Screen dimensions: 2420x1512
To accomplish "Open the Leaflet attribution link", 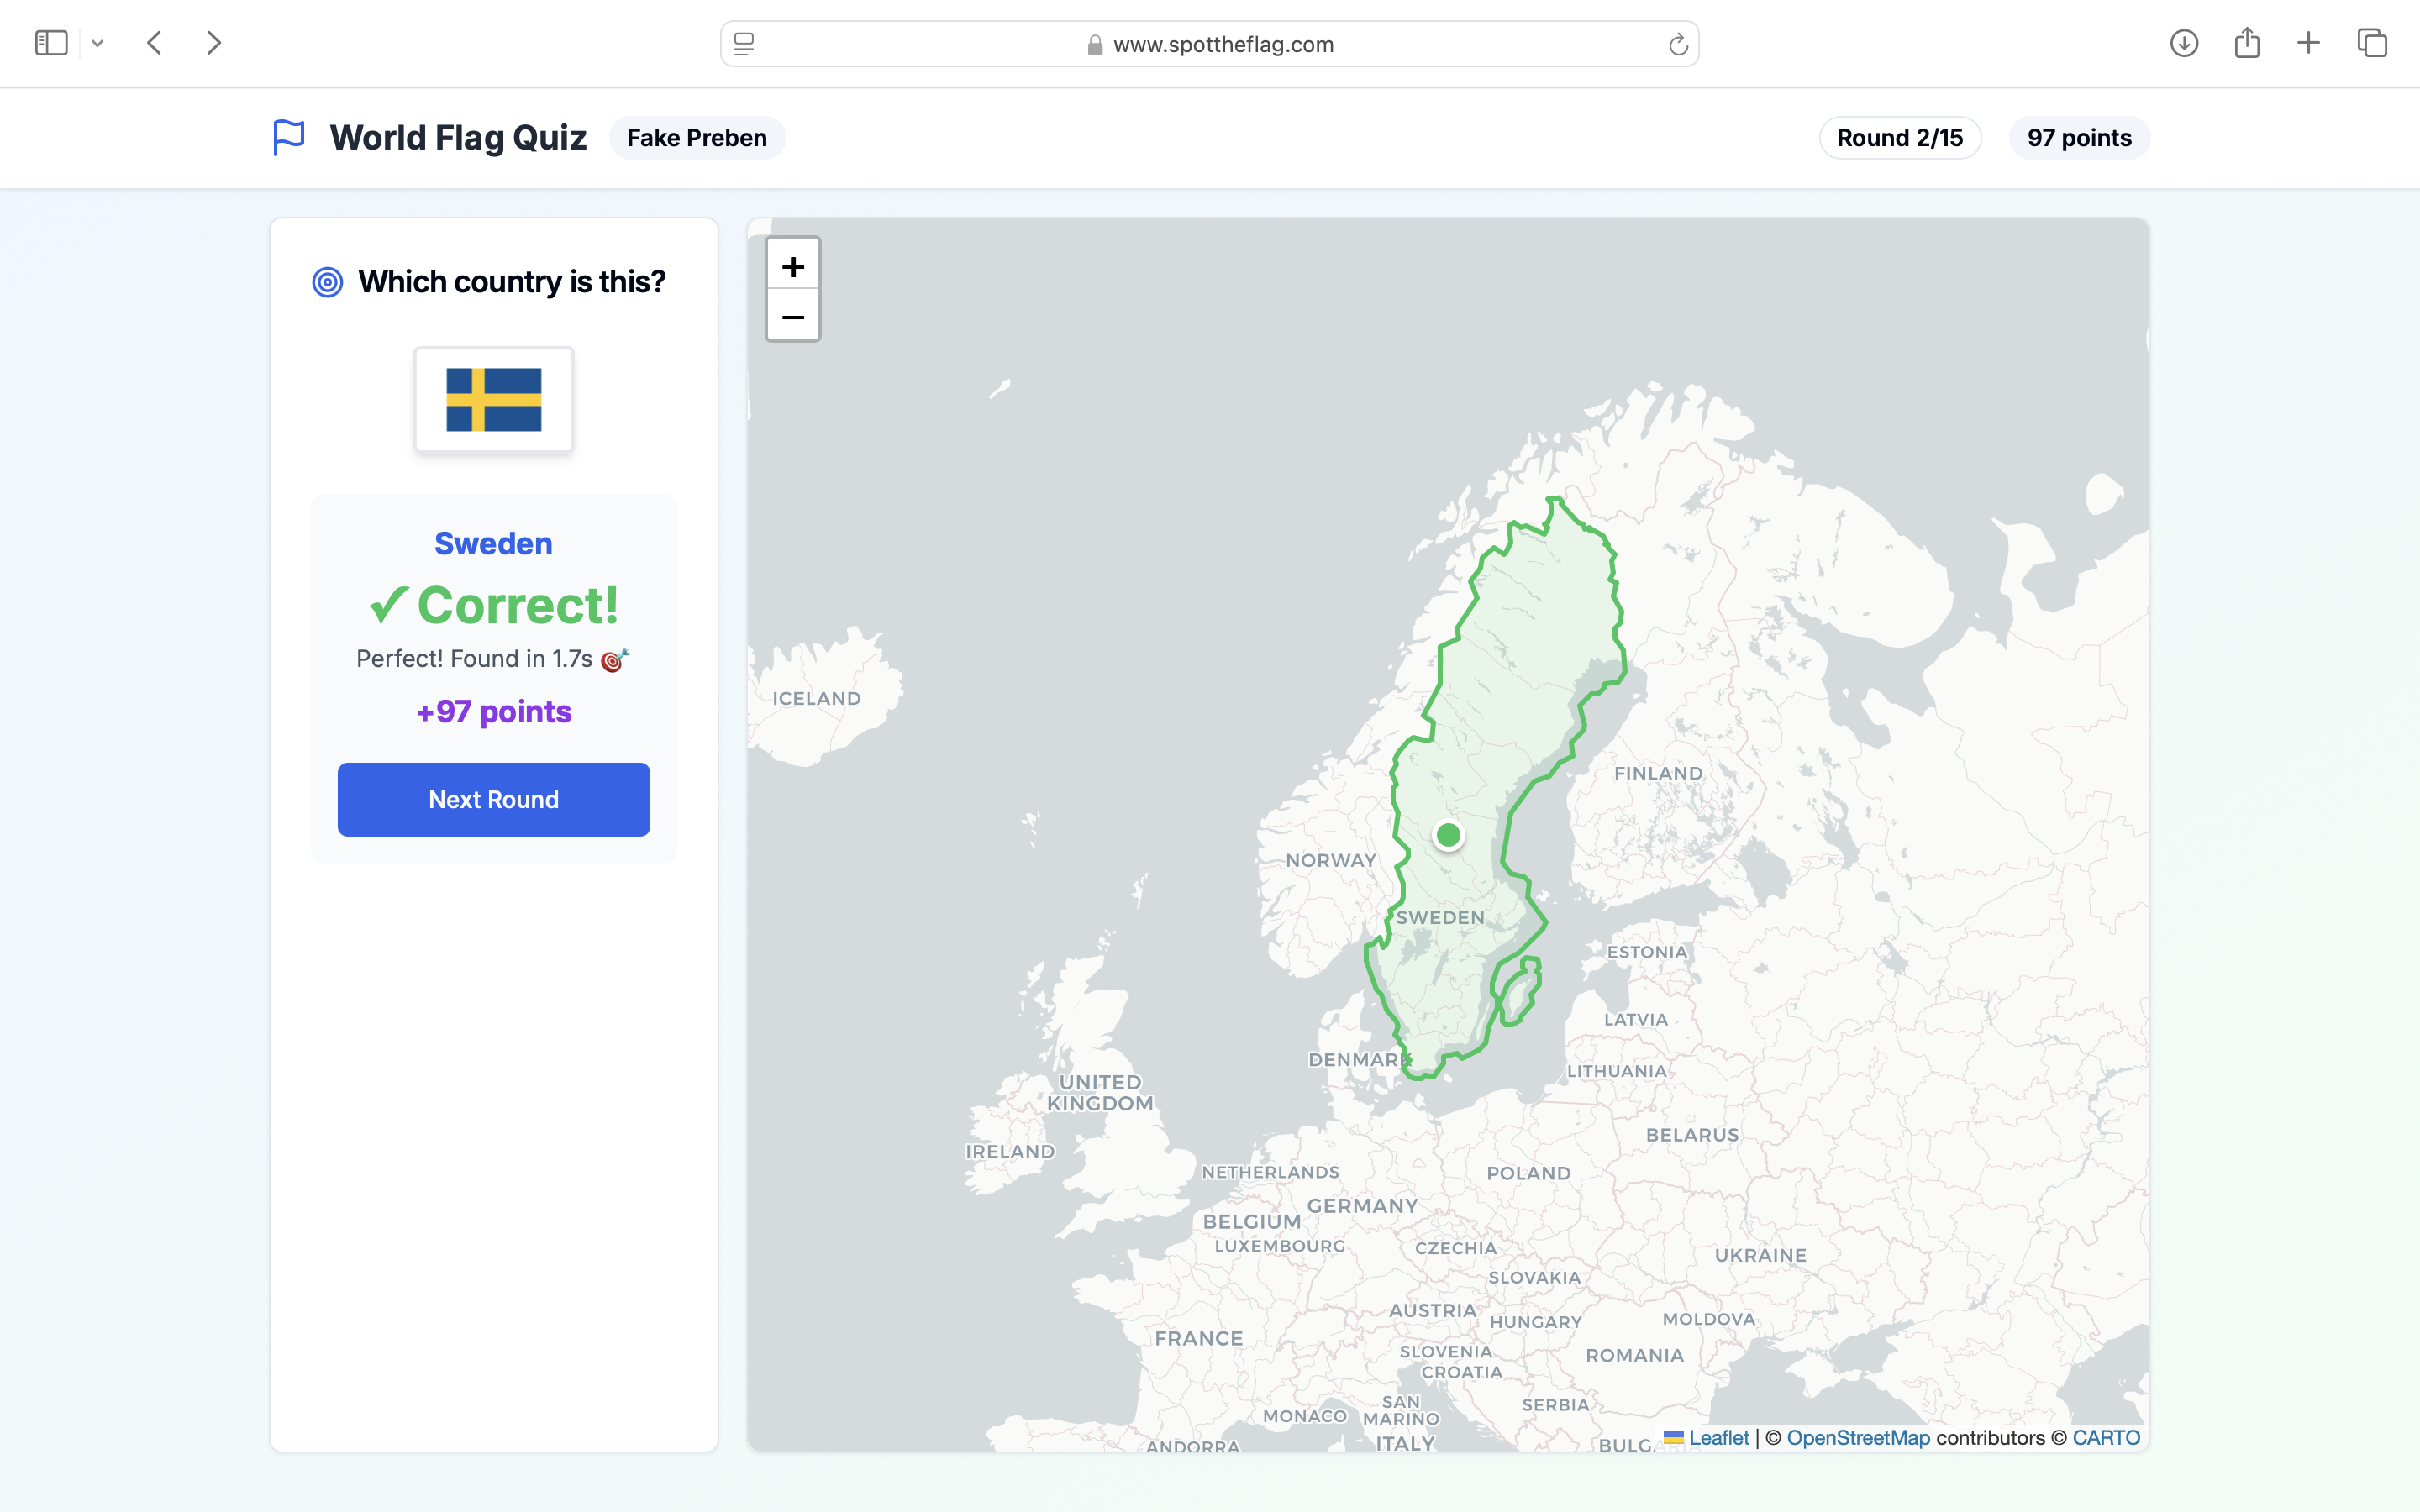I will [x=1718, y=1437].
